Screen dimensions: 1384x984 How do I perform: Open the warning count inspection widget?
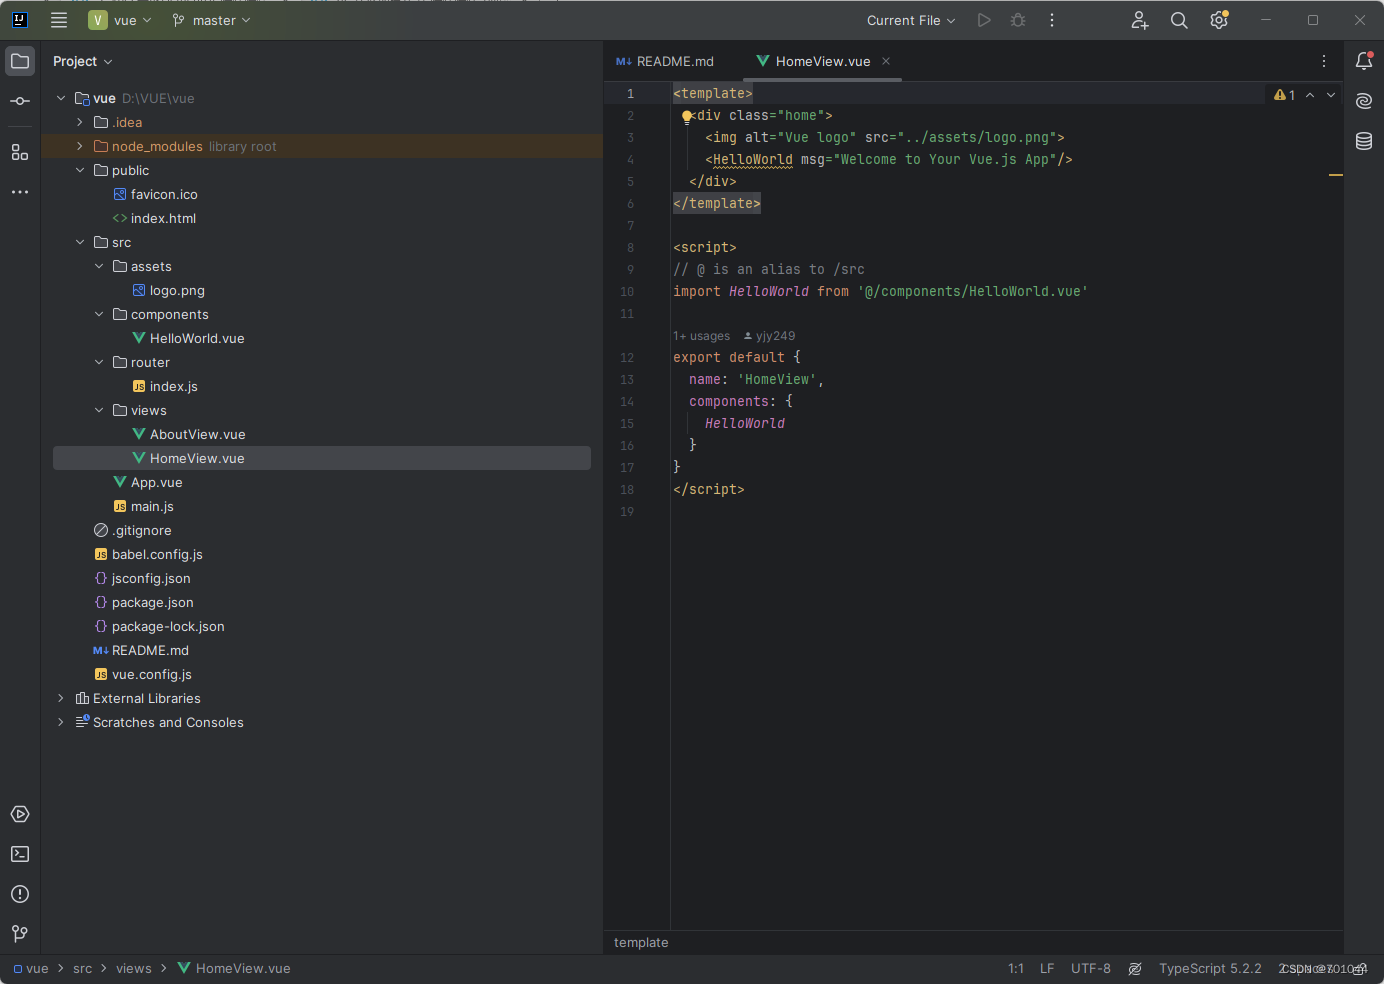coord(1285,95)
